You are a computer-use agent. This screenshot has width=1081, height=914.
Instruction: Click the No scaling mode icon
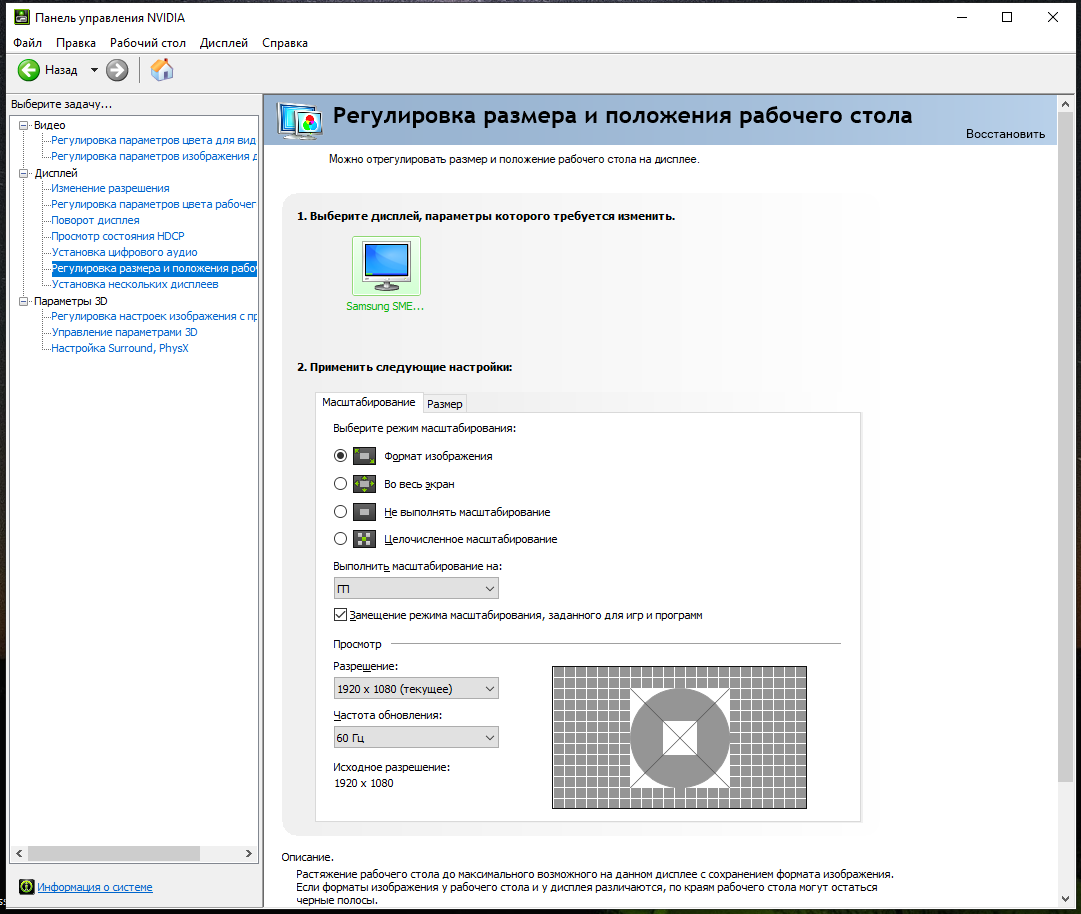click(x=364, y=512)
